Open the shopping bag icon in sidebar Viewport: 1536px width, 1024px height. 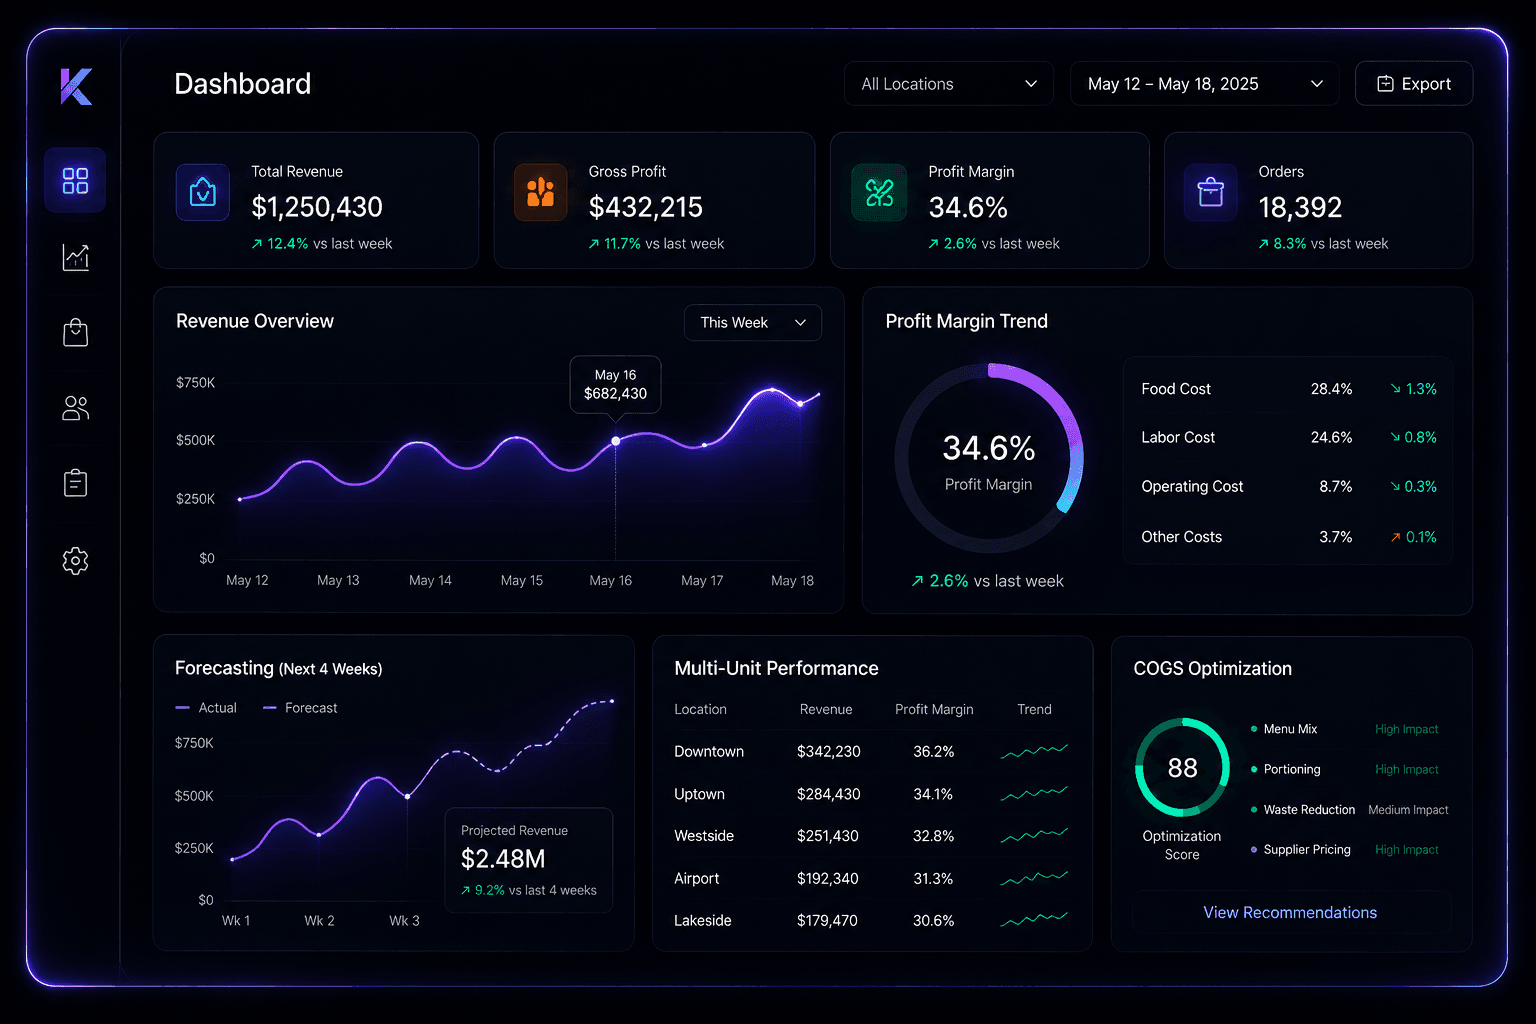pyautogui.click(x=75, y=333)
